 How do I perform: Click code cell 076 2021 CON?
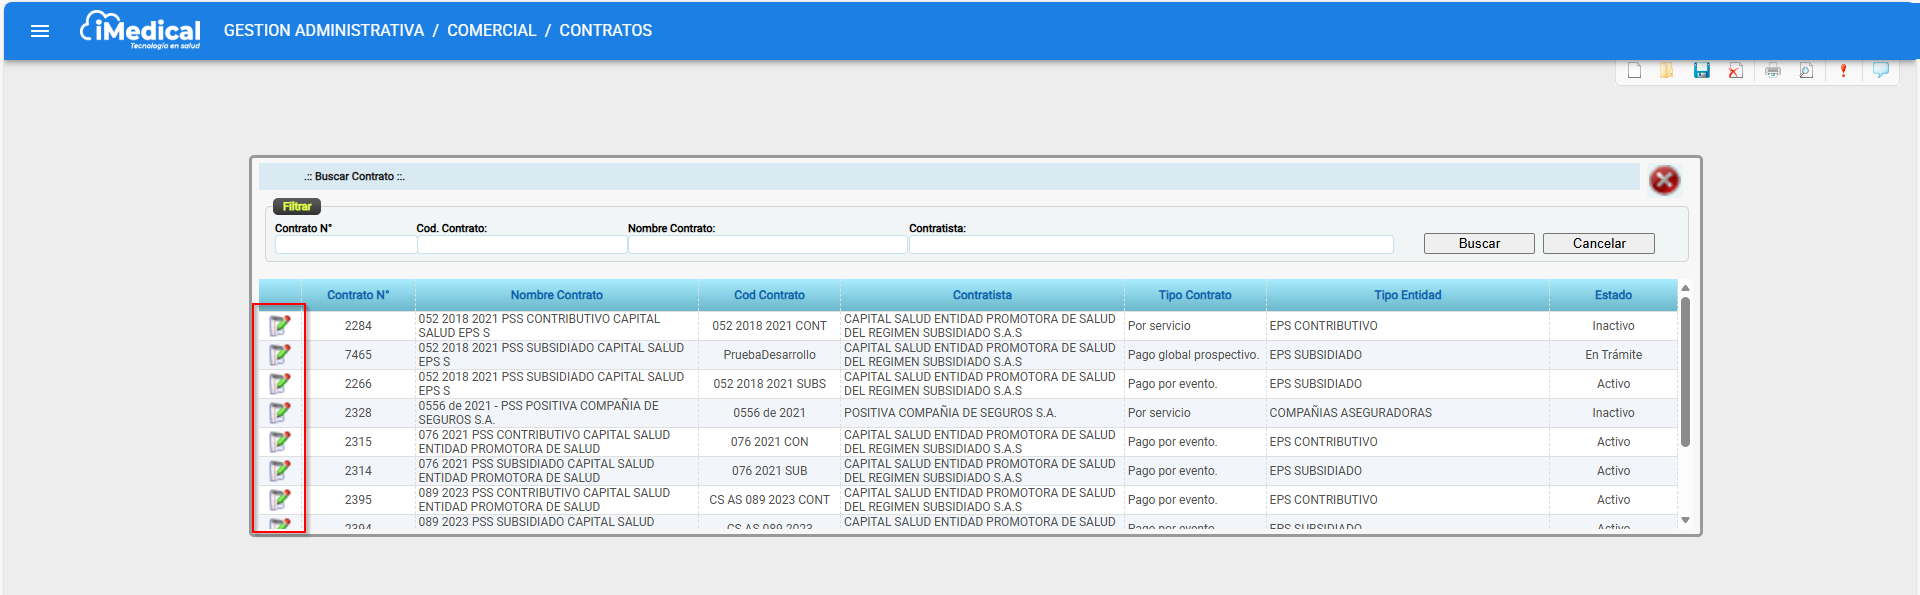pos(769,442)
